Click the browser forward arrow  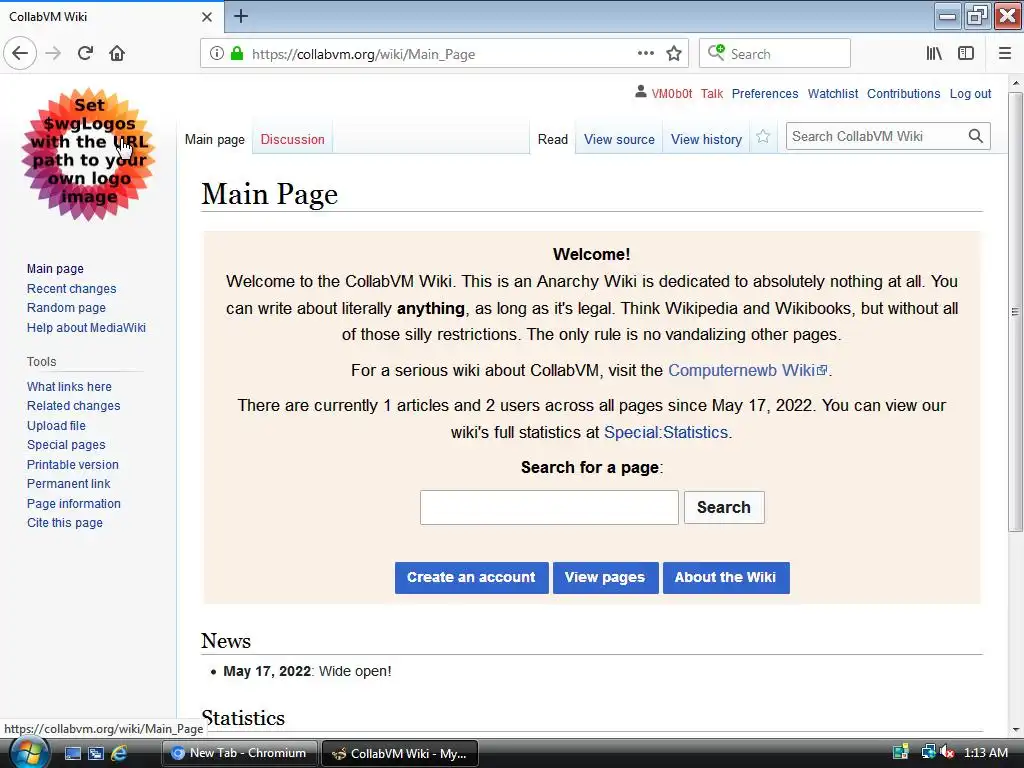point(53,53)
